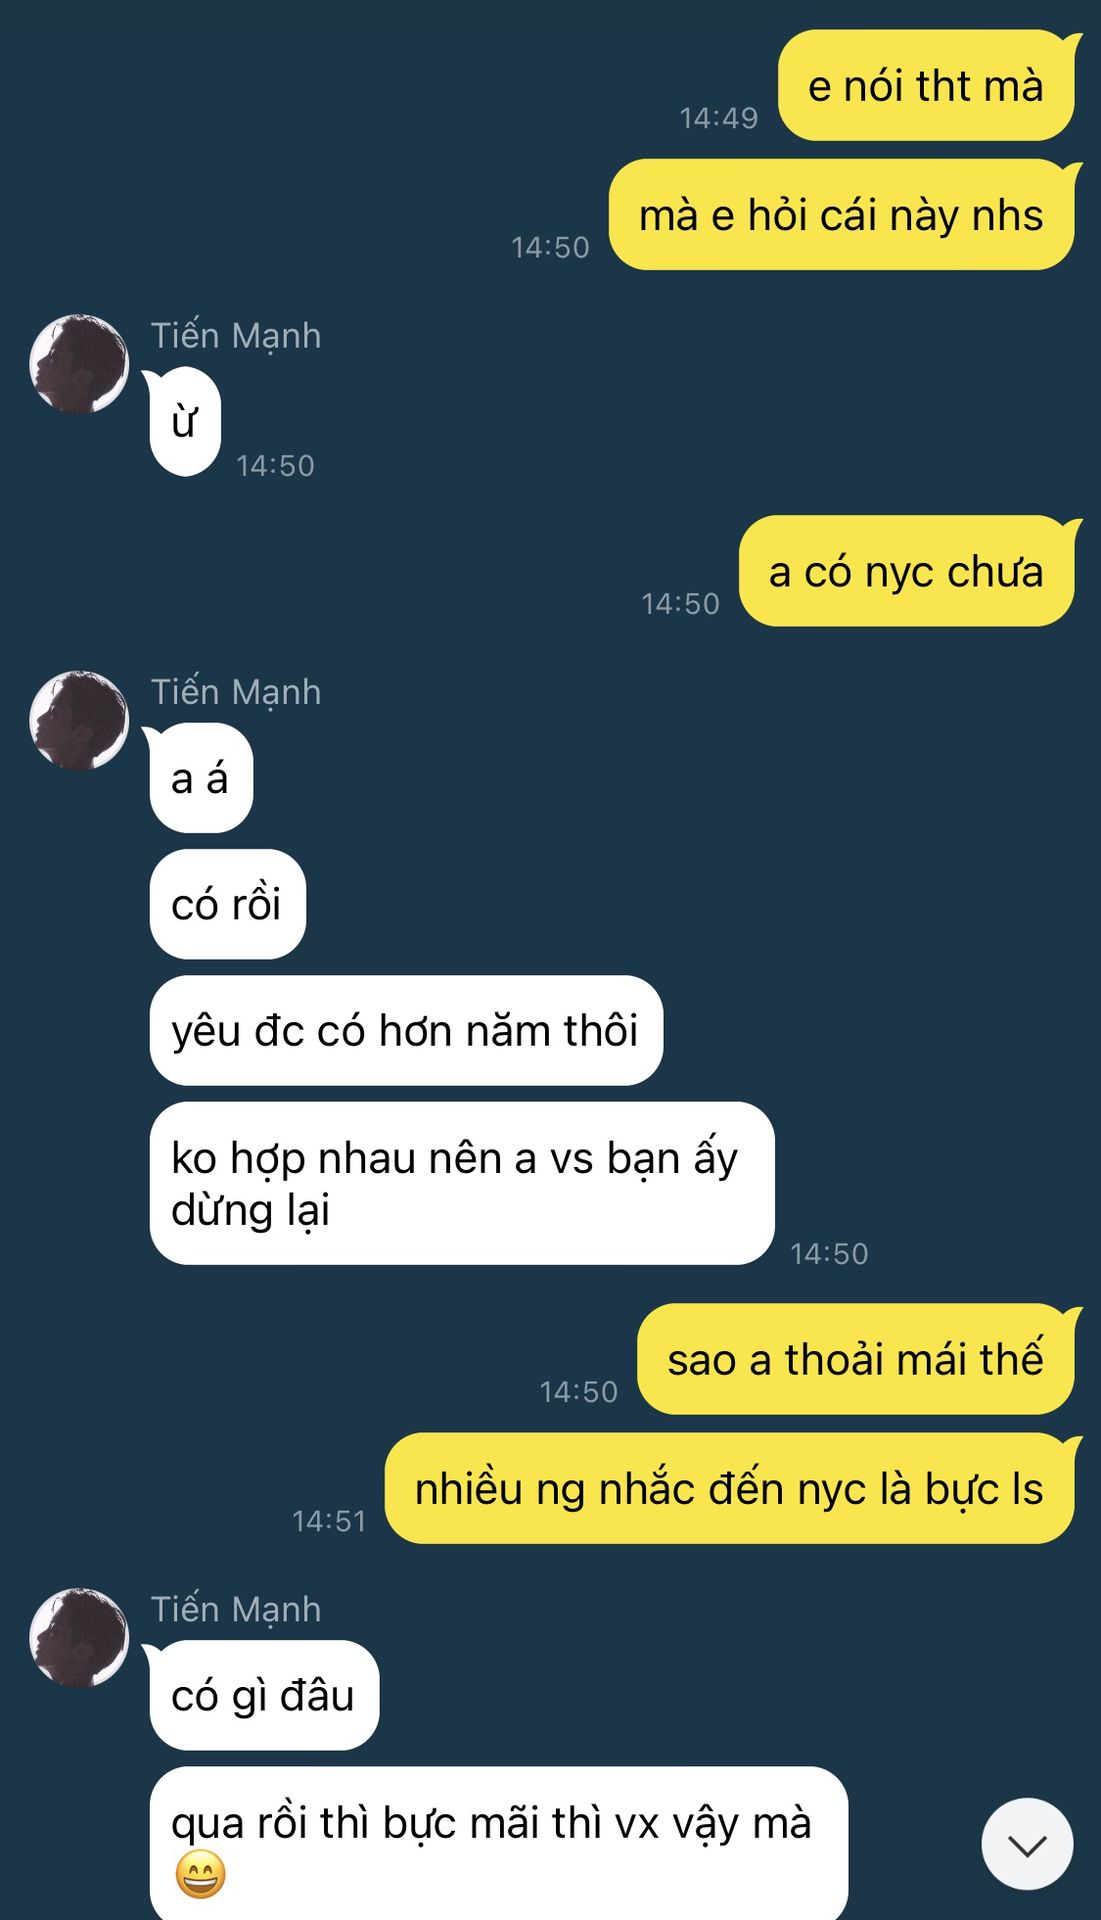Viewport: 1101px width, 1920px height.
Task: Tap the scroll-to-bottom chevron button
Action: [x=1027, y=1844]
